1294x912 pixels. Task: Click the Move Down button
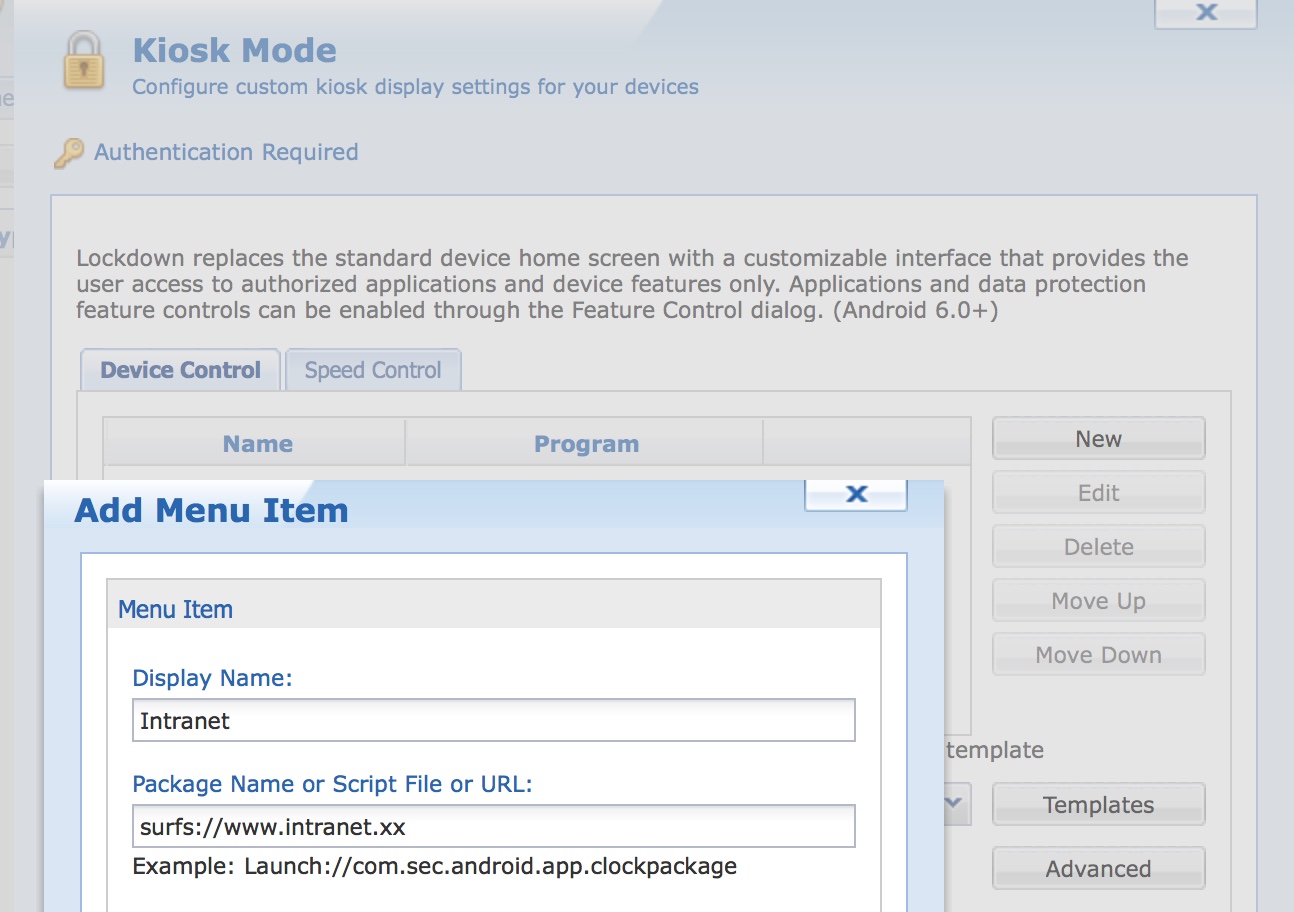1098,655
